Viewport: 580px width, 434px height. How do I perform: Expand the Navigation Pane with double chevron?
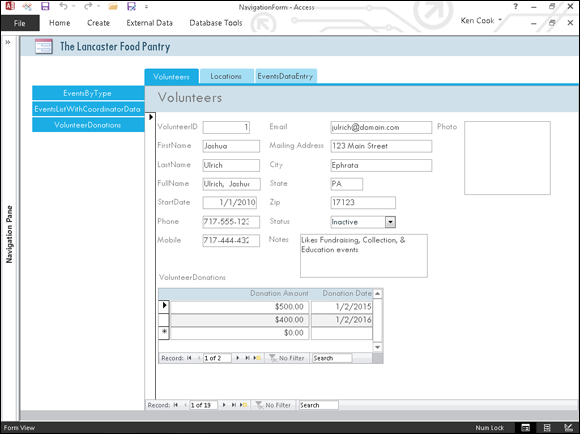coord(8,43)
